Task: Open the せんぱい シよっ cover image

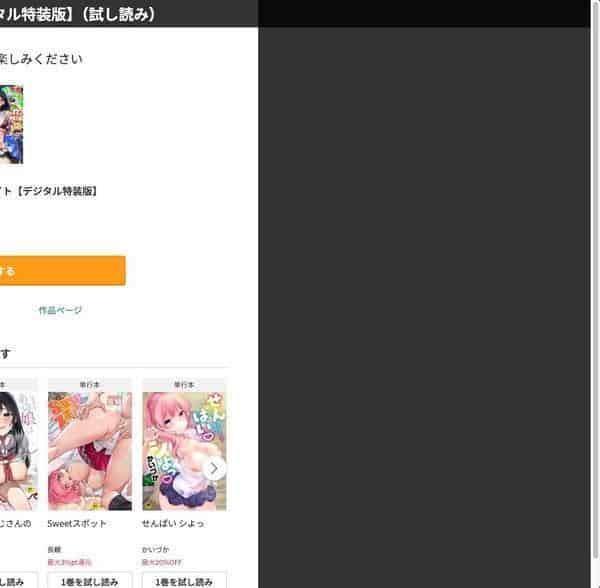Action: point(184,451)
